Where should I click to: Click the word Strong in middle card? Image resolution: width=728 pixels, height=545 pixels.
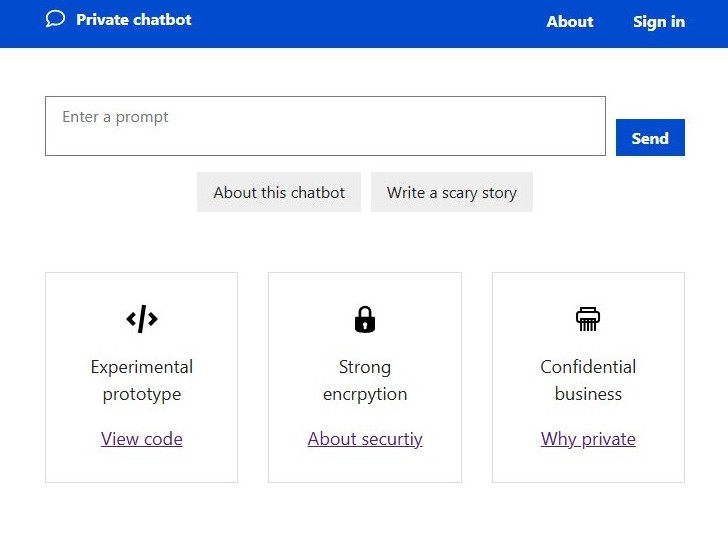pyautogui.click(x=365, y=367)
